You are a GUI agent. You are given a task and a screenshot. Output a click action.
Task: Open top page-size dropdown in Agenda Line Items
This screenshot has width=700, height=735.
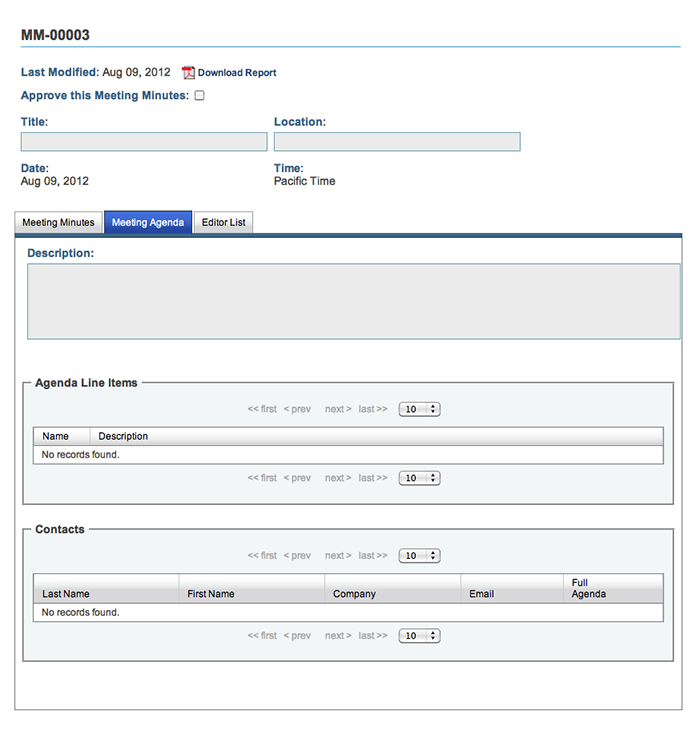pos(419,409)
